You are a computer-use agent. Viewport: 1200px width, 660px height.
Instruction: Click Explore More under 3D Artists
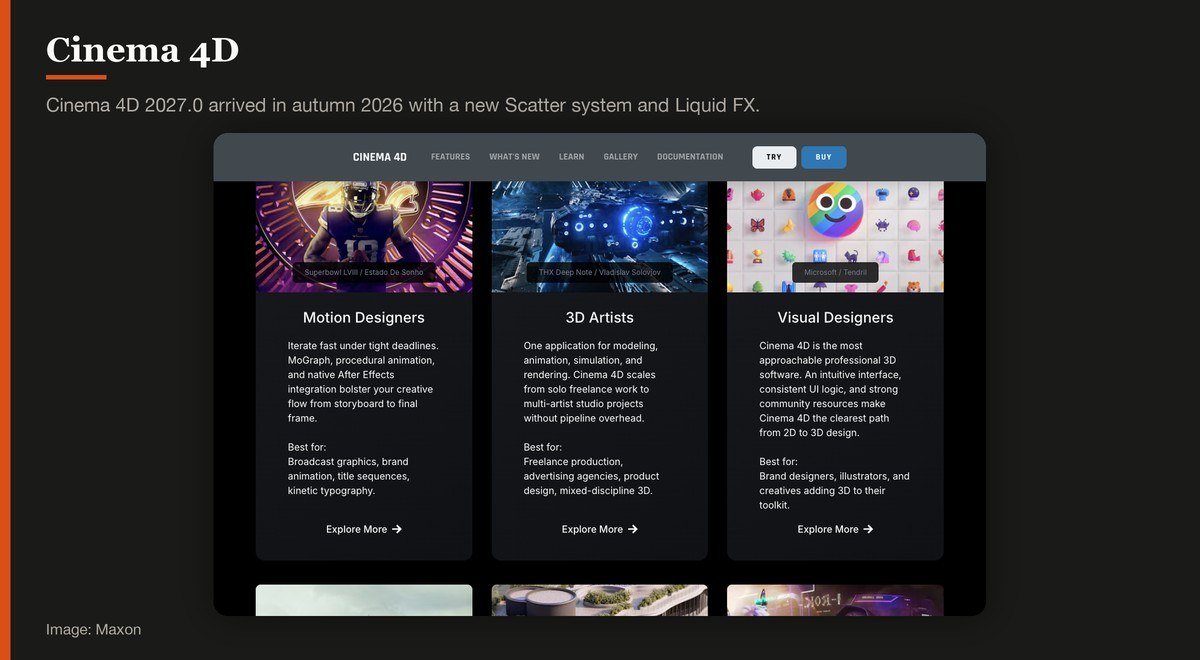pyautogui.click(x=600, y=529)
